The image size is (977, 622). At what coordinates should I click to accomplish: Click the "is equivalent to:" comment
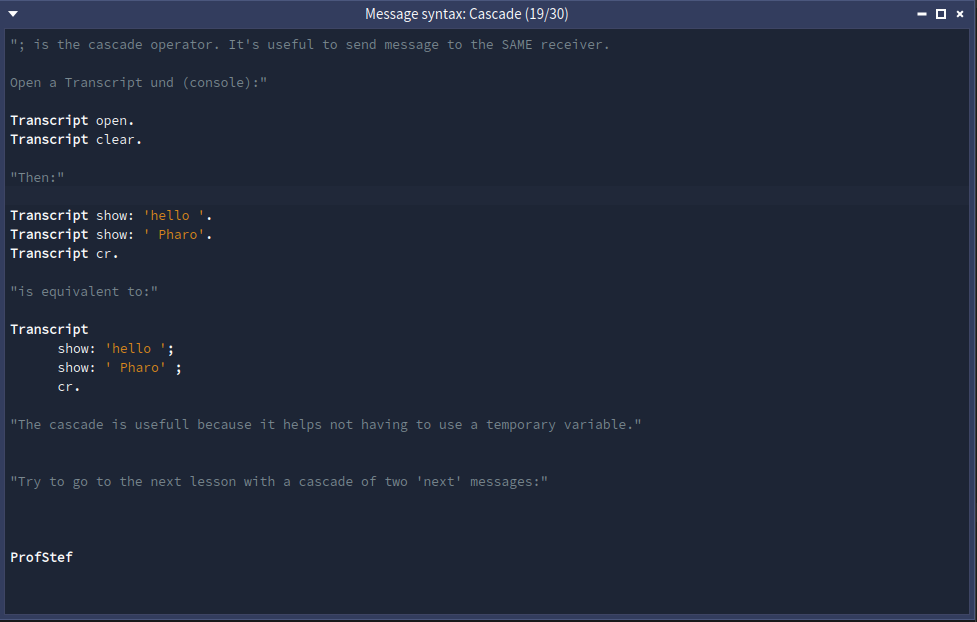[84, 291]
